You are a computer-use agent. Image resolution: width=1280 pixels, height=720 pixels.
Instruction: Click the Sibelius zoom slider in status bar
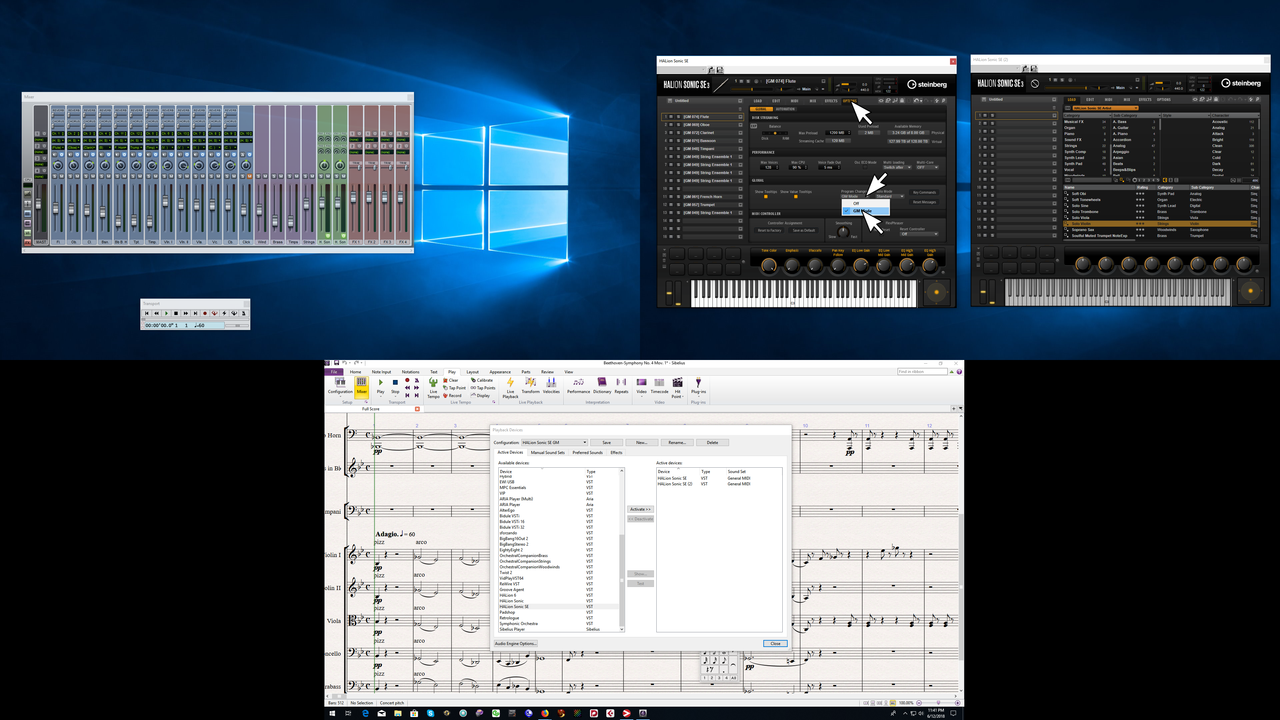tap(938, 702)
